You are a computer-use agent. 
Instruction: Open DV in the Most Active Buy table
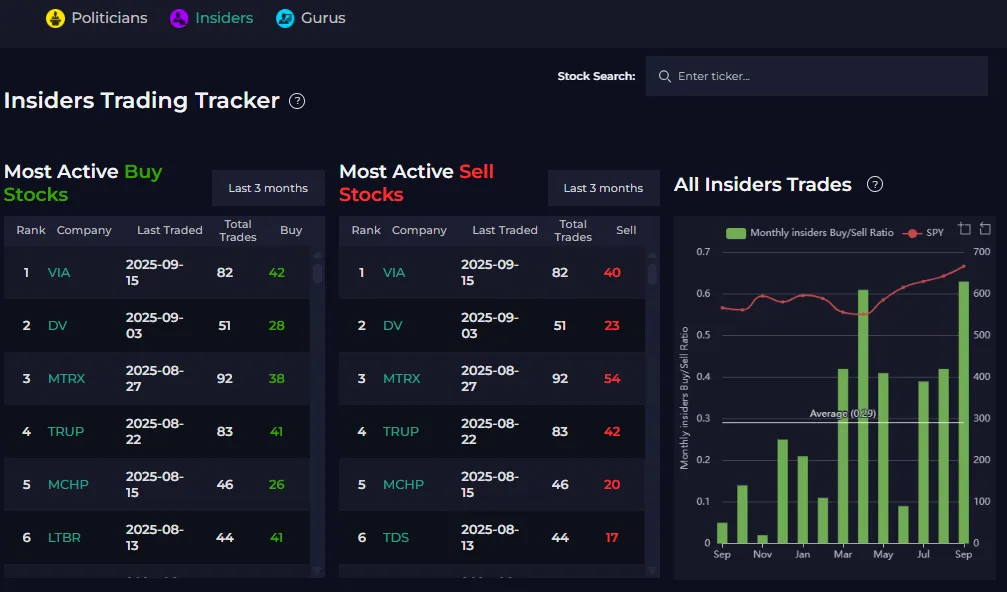pyautogui.click(x=57, y=326)
